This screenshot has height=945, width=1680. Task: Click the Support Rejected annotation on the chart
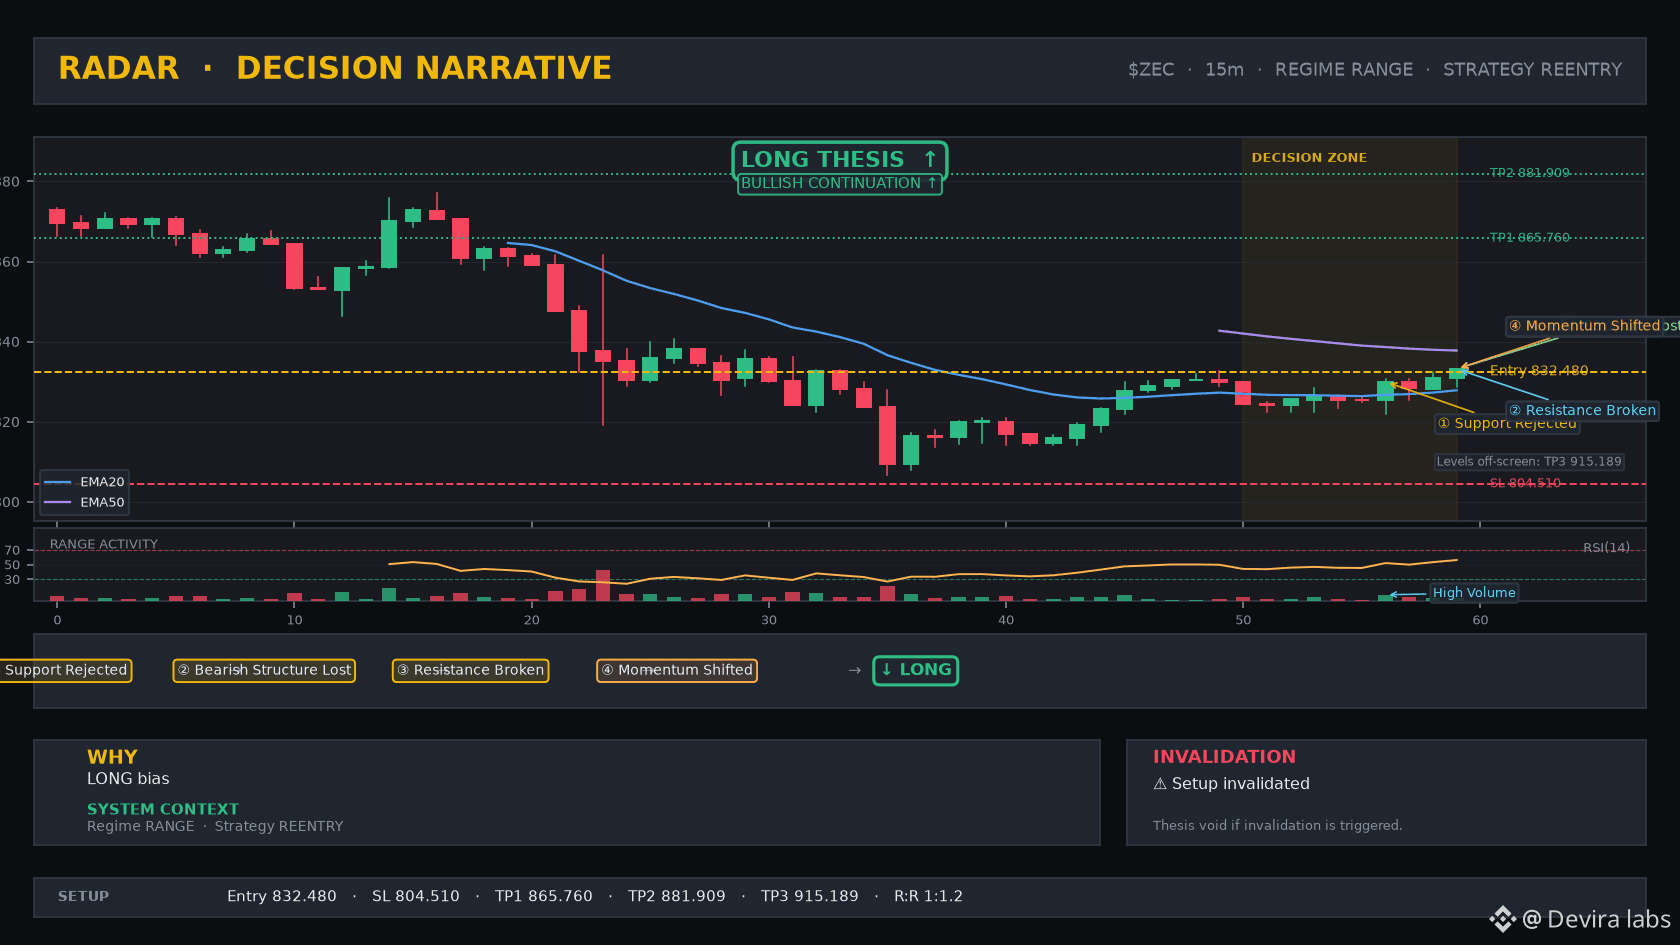pyautogui.click(x=1507, y=424)
